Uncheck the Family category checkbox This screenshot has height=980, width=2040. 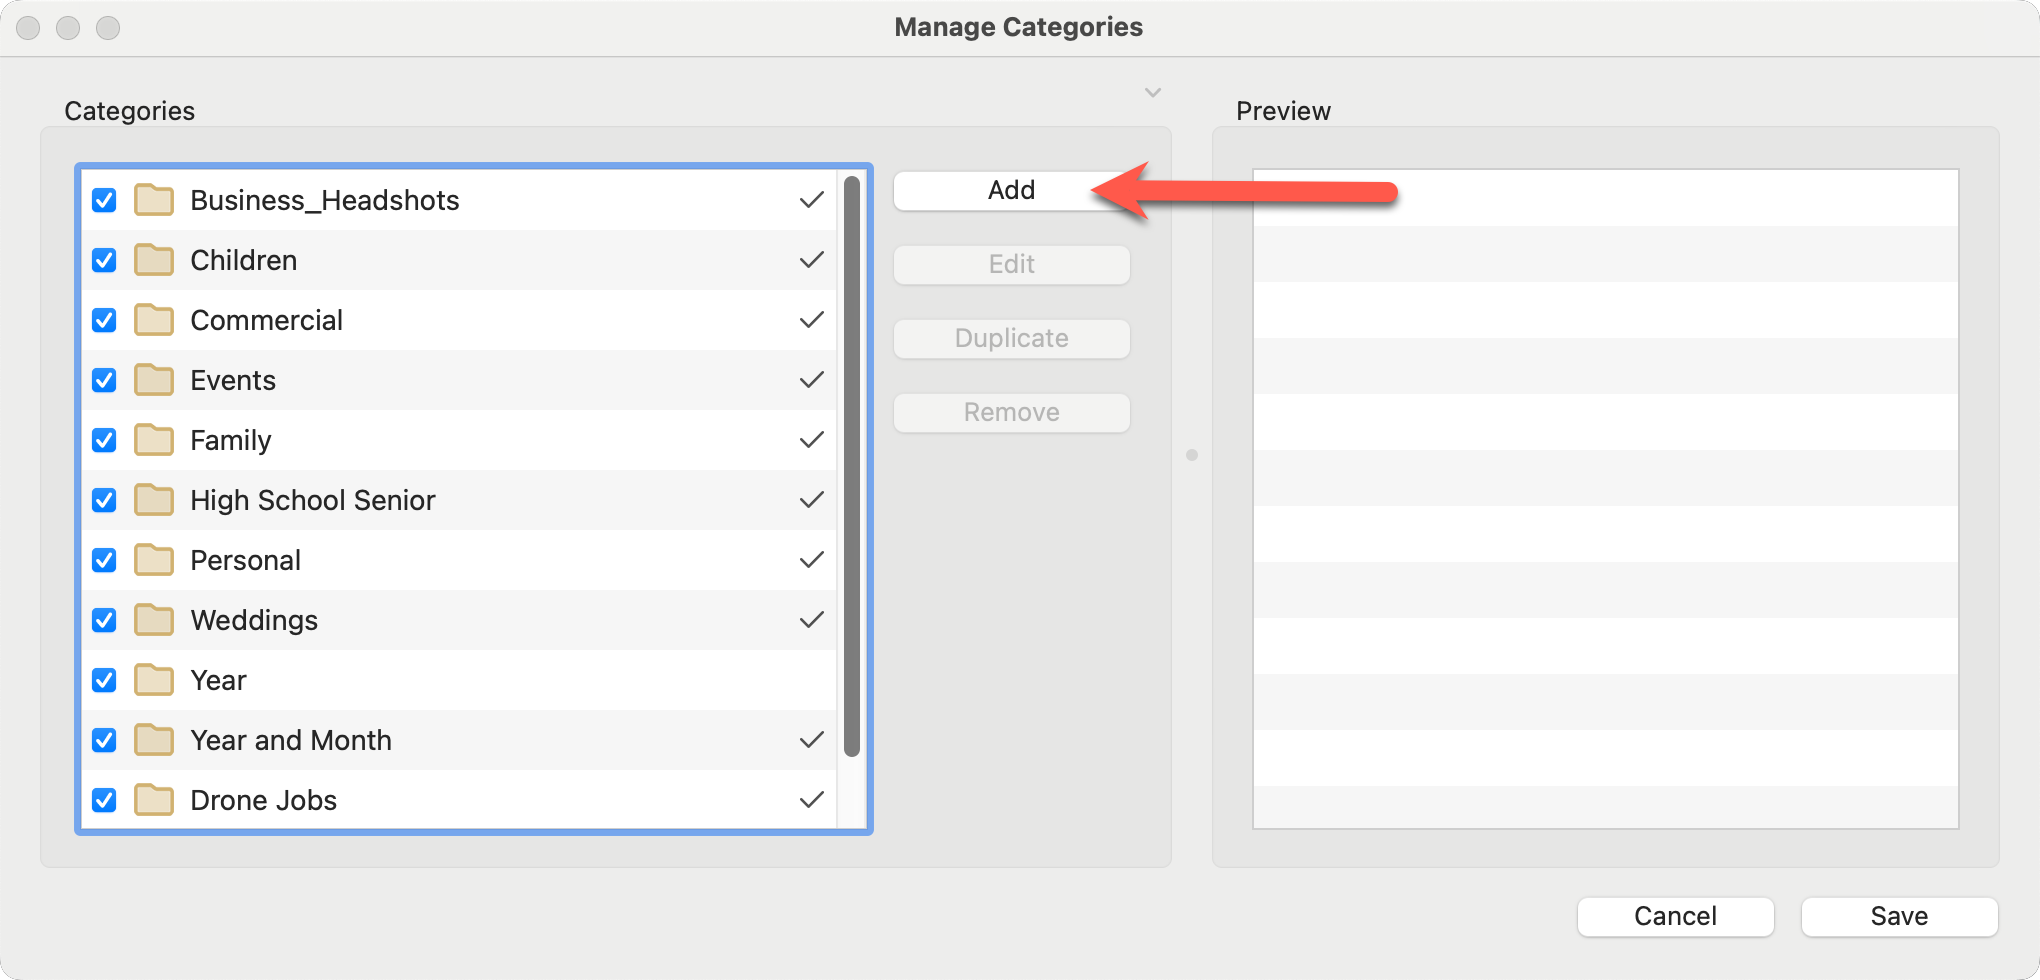coord(104,440)
